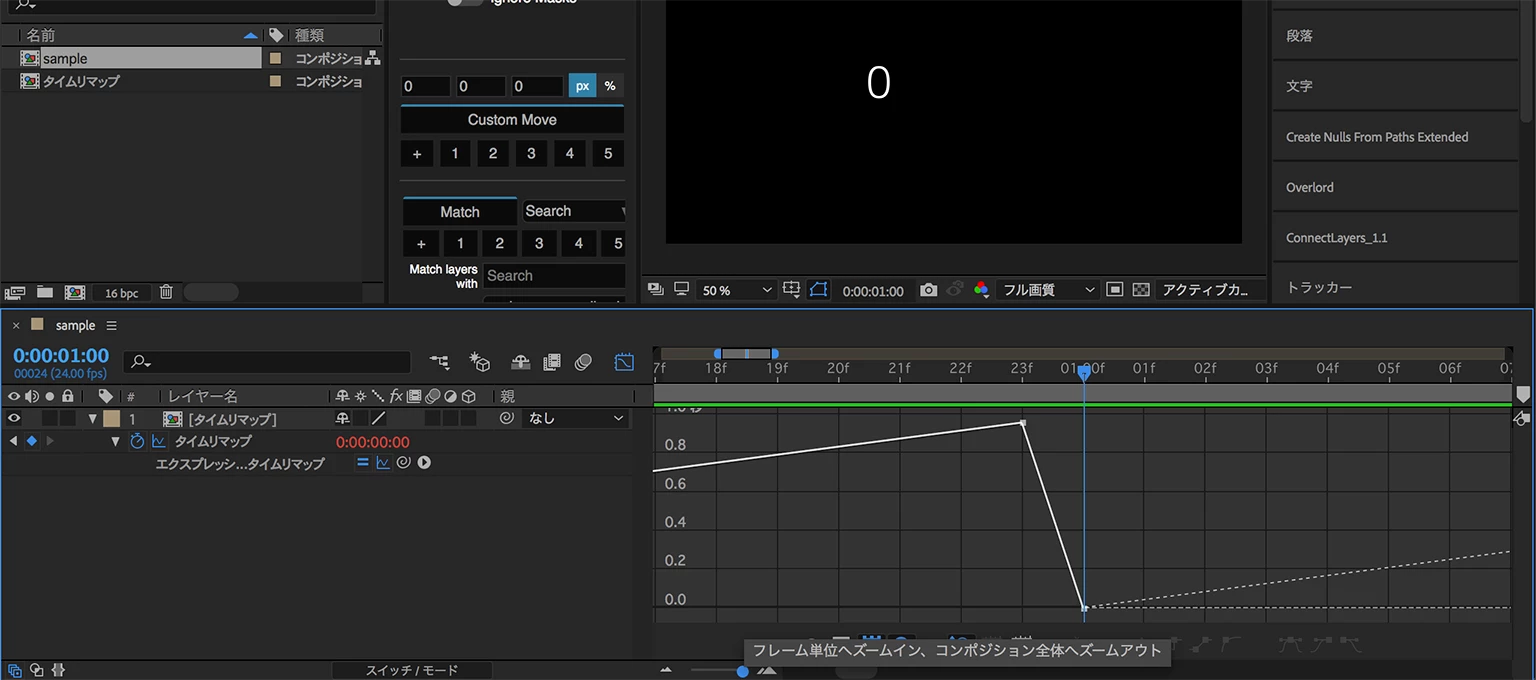Toggle region of interest button
The image size is (1536, 680).
(1115, 290)
